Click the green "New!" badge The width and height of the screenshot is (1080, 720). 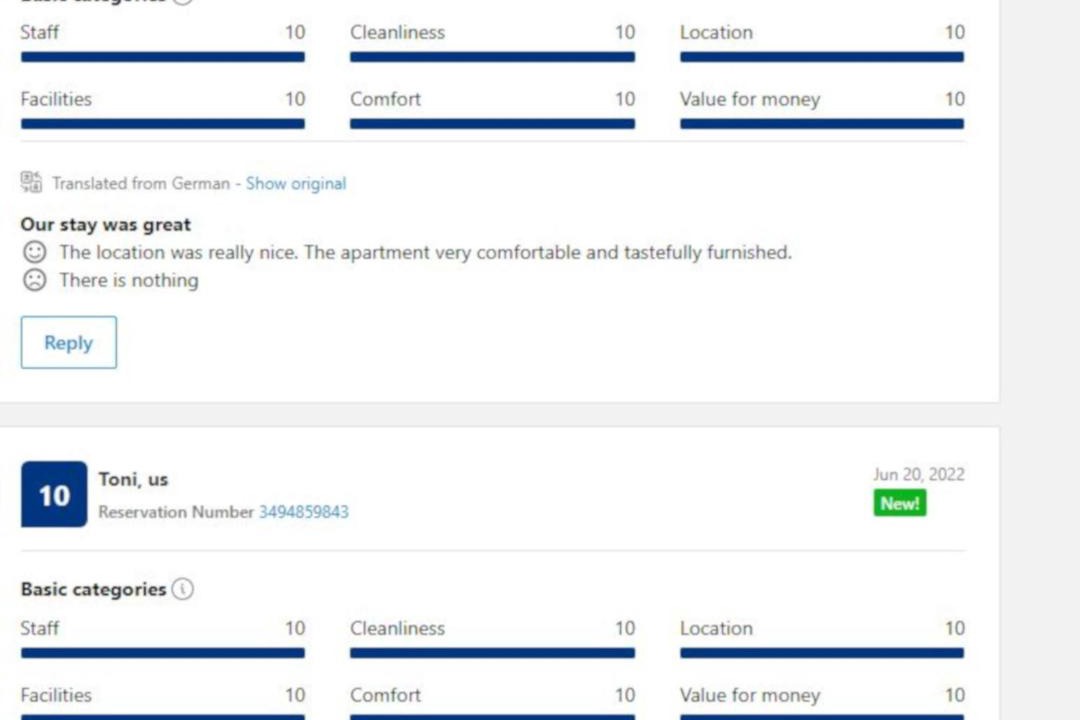click(x=900, y=503)
